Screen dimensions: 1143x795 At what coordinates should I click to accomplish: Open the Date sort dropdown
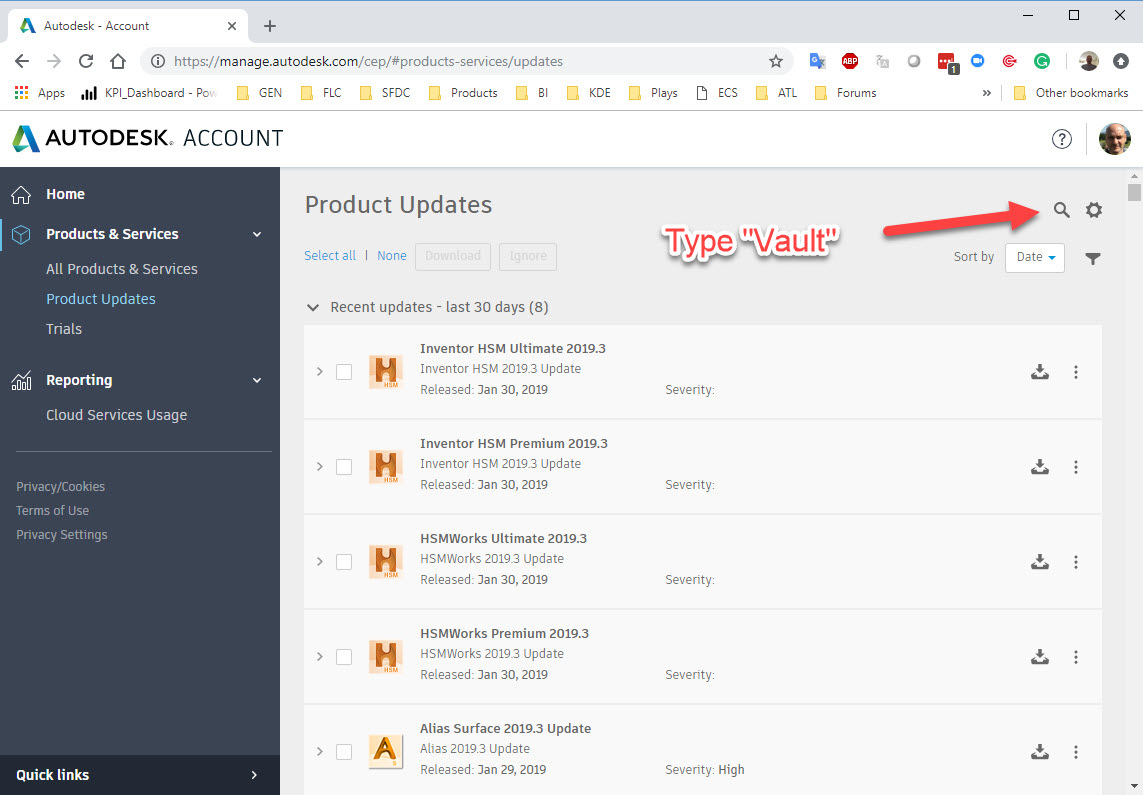[x=1034, y=257]
